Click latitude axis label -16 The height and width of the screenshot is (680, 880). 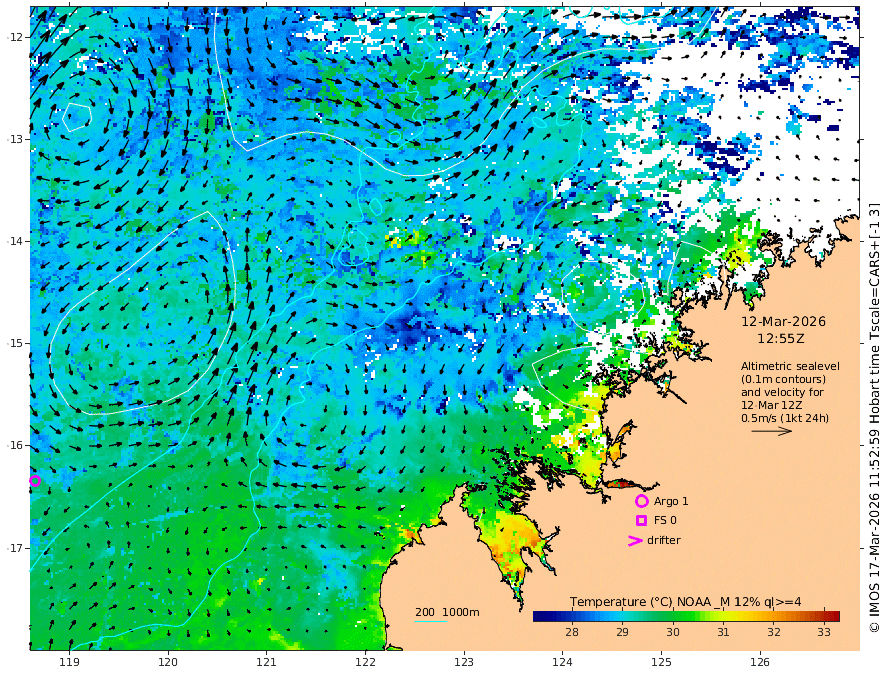click(15, 445)
